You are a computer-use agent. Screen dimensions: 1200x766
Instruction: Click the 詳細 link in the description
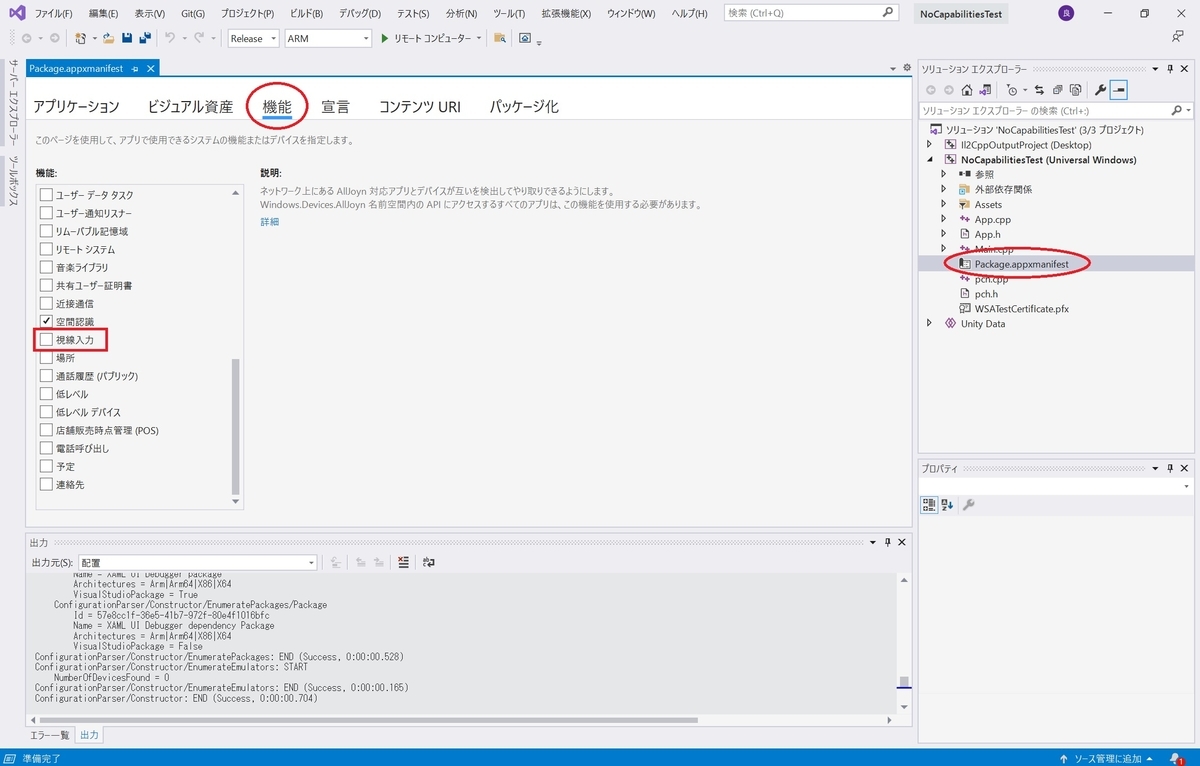pos(270,222)
